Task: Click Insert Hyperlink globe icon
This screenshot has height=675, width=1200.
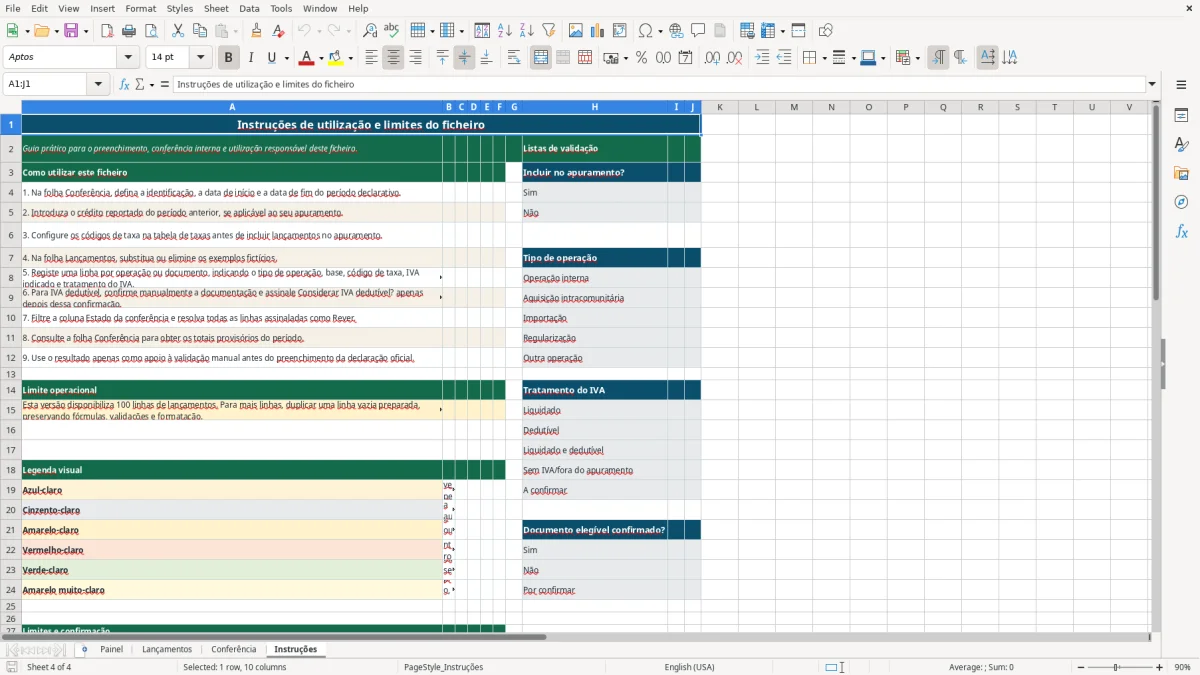Action: pos(676,31)
